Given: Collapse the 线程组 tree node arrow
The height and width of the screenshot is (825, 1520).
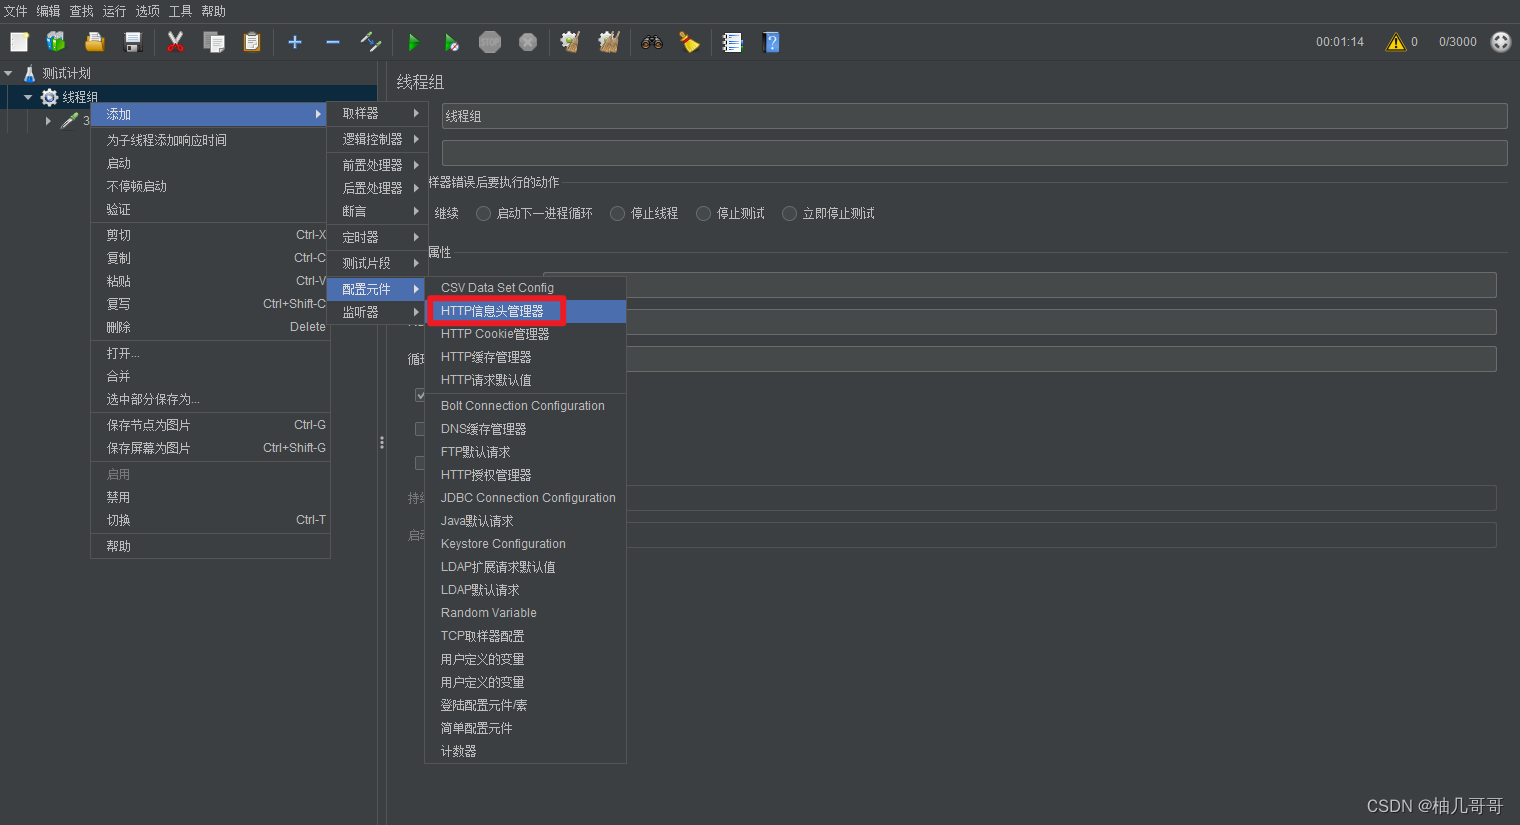Looking at the screenshot, I should tap(28, 97).
